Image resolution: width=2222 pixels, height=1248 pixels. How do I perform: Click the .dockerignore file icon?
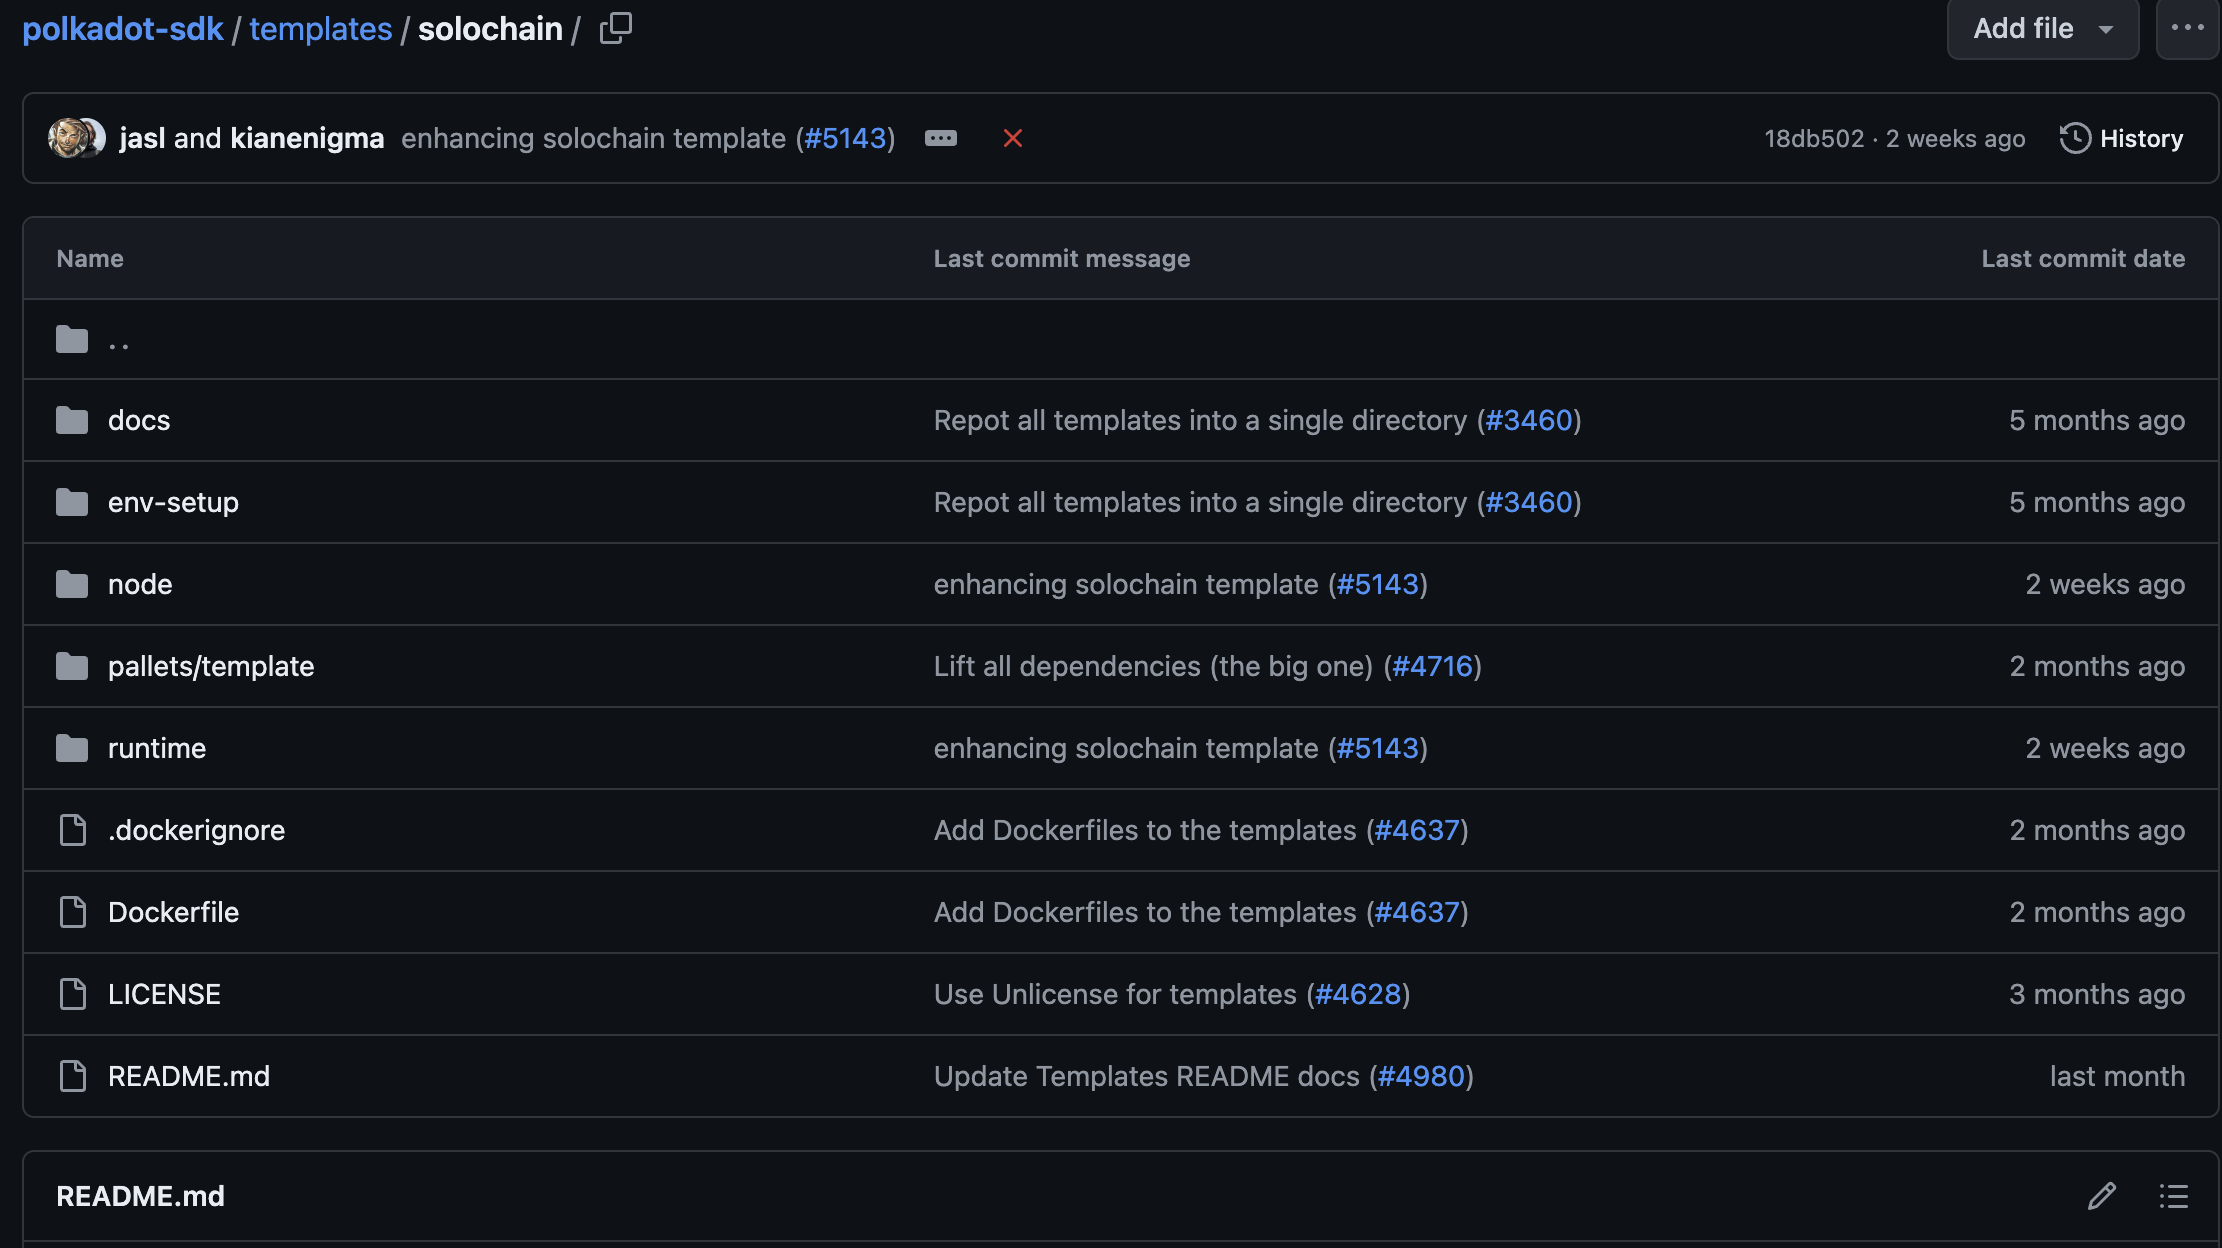72,830
